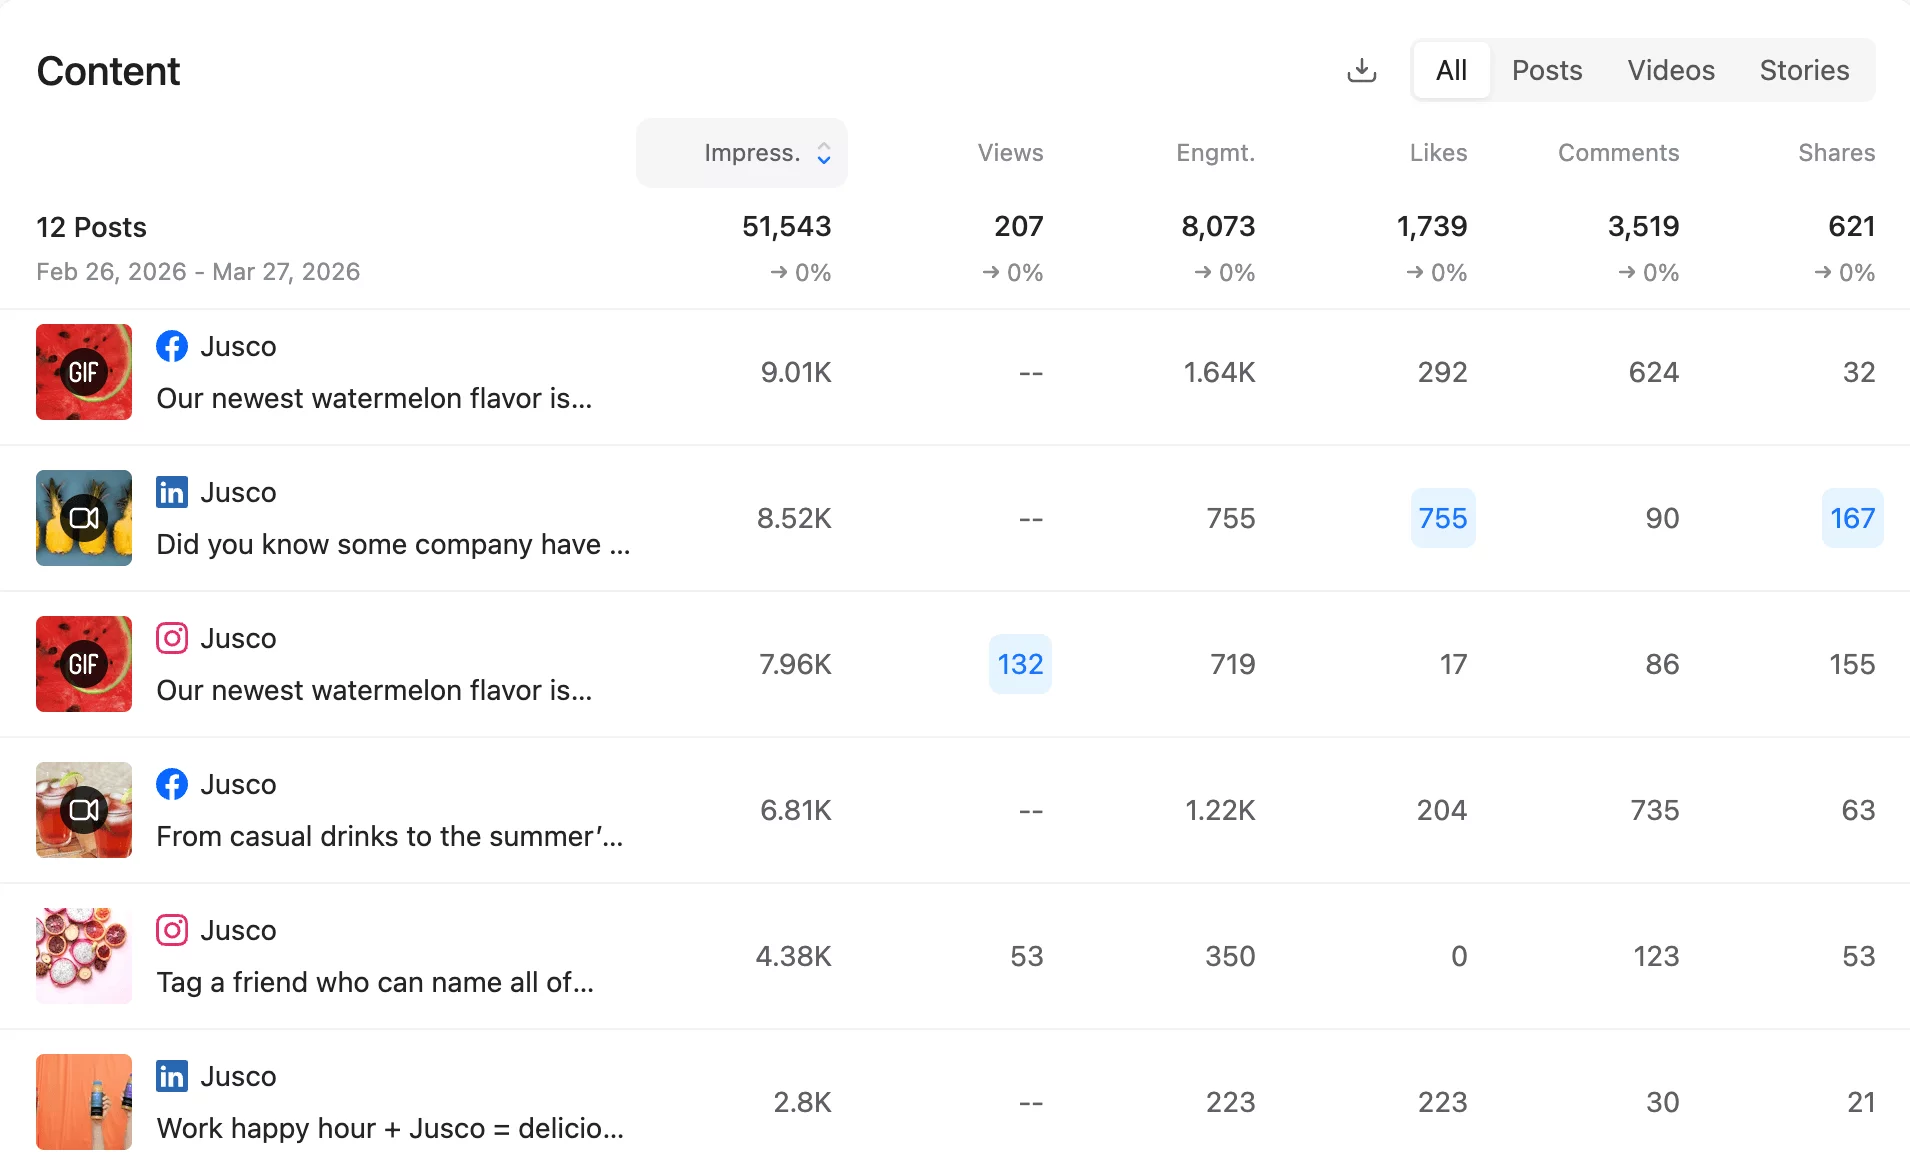Click 9.01K impressions value

[796, 372]
